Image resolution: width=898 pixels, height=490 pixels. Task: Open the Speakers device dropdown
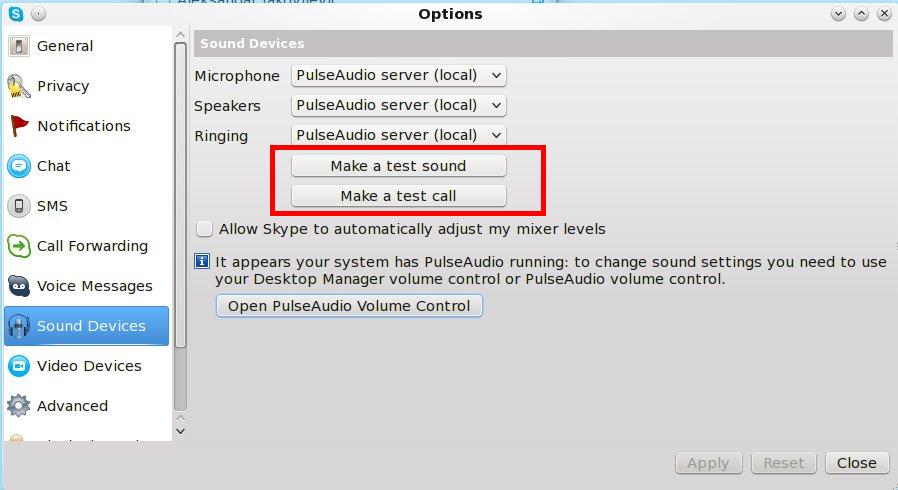pos(399,106)
